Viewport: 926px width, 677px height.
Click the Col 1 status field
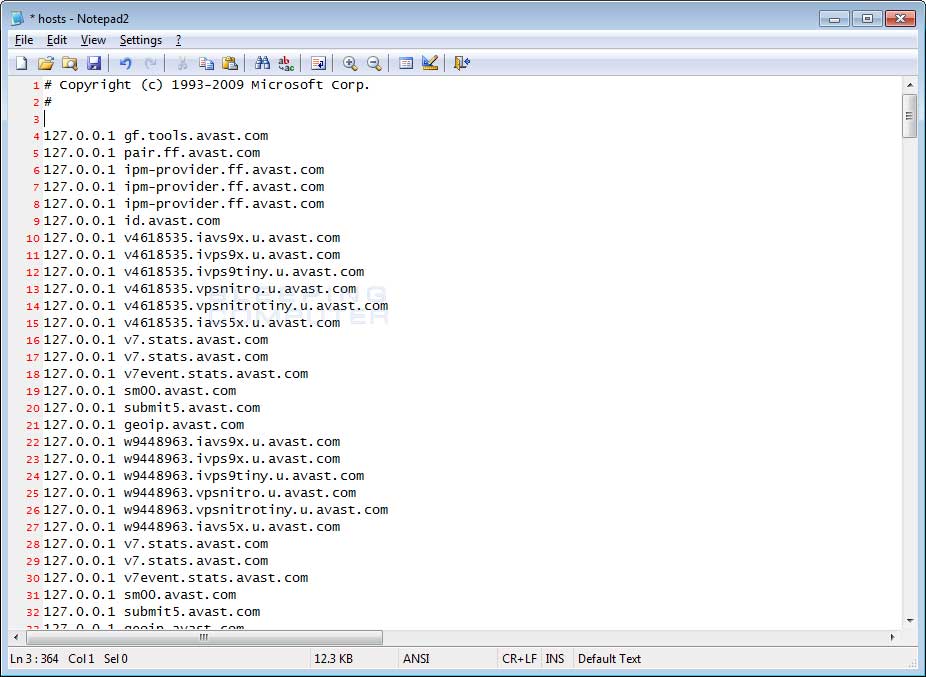(81, 659)
